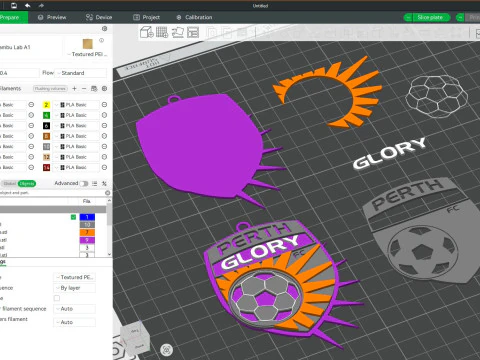This screenshot has width=480, height=360.
Task: Edit filament 12 preset via its circle icon
Action: point(104,157)
